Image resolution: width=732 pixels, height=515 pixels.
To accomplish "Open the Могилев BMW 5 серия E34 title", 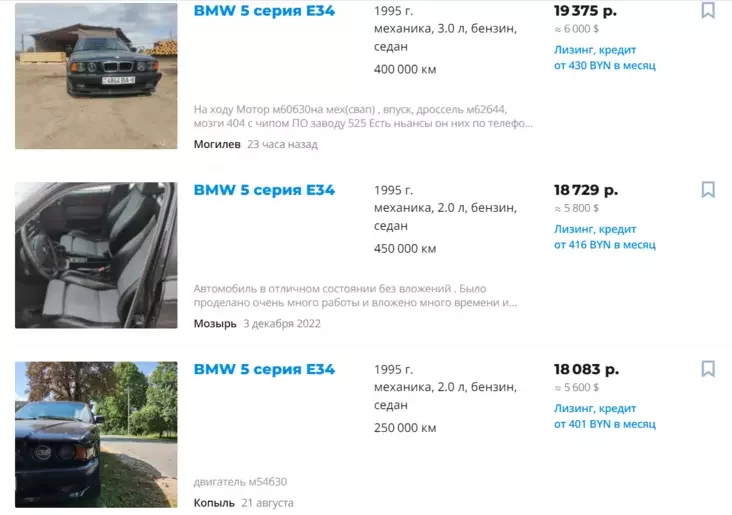I will [x=264, y=11].
